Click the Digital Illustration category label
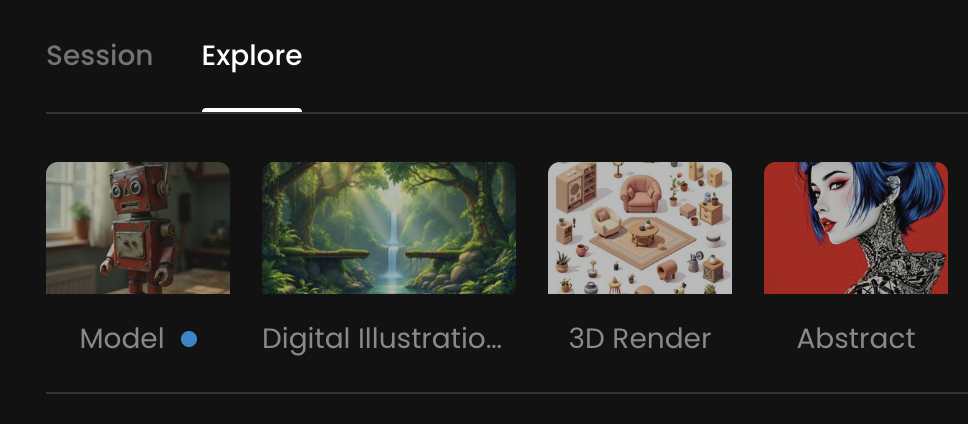Screen dimensions: 968x424 coord(382,339)
